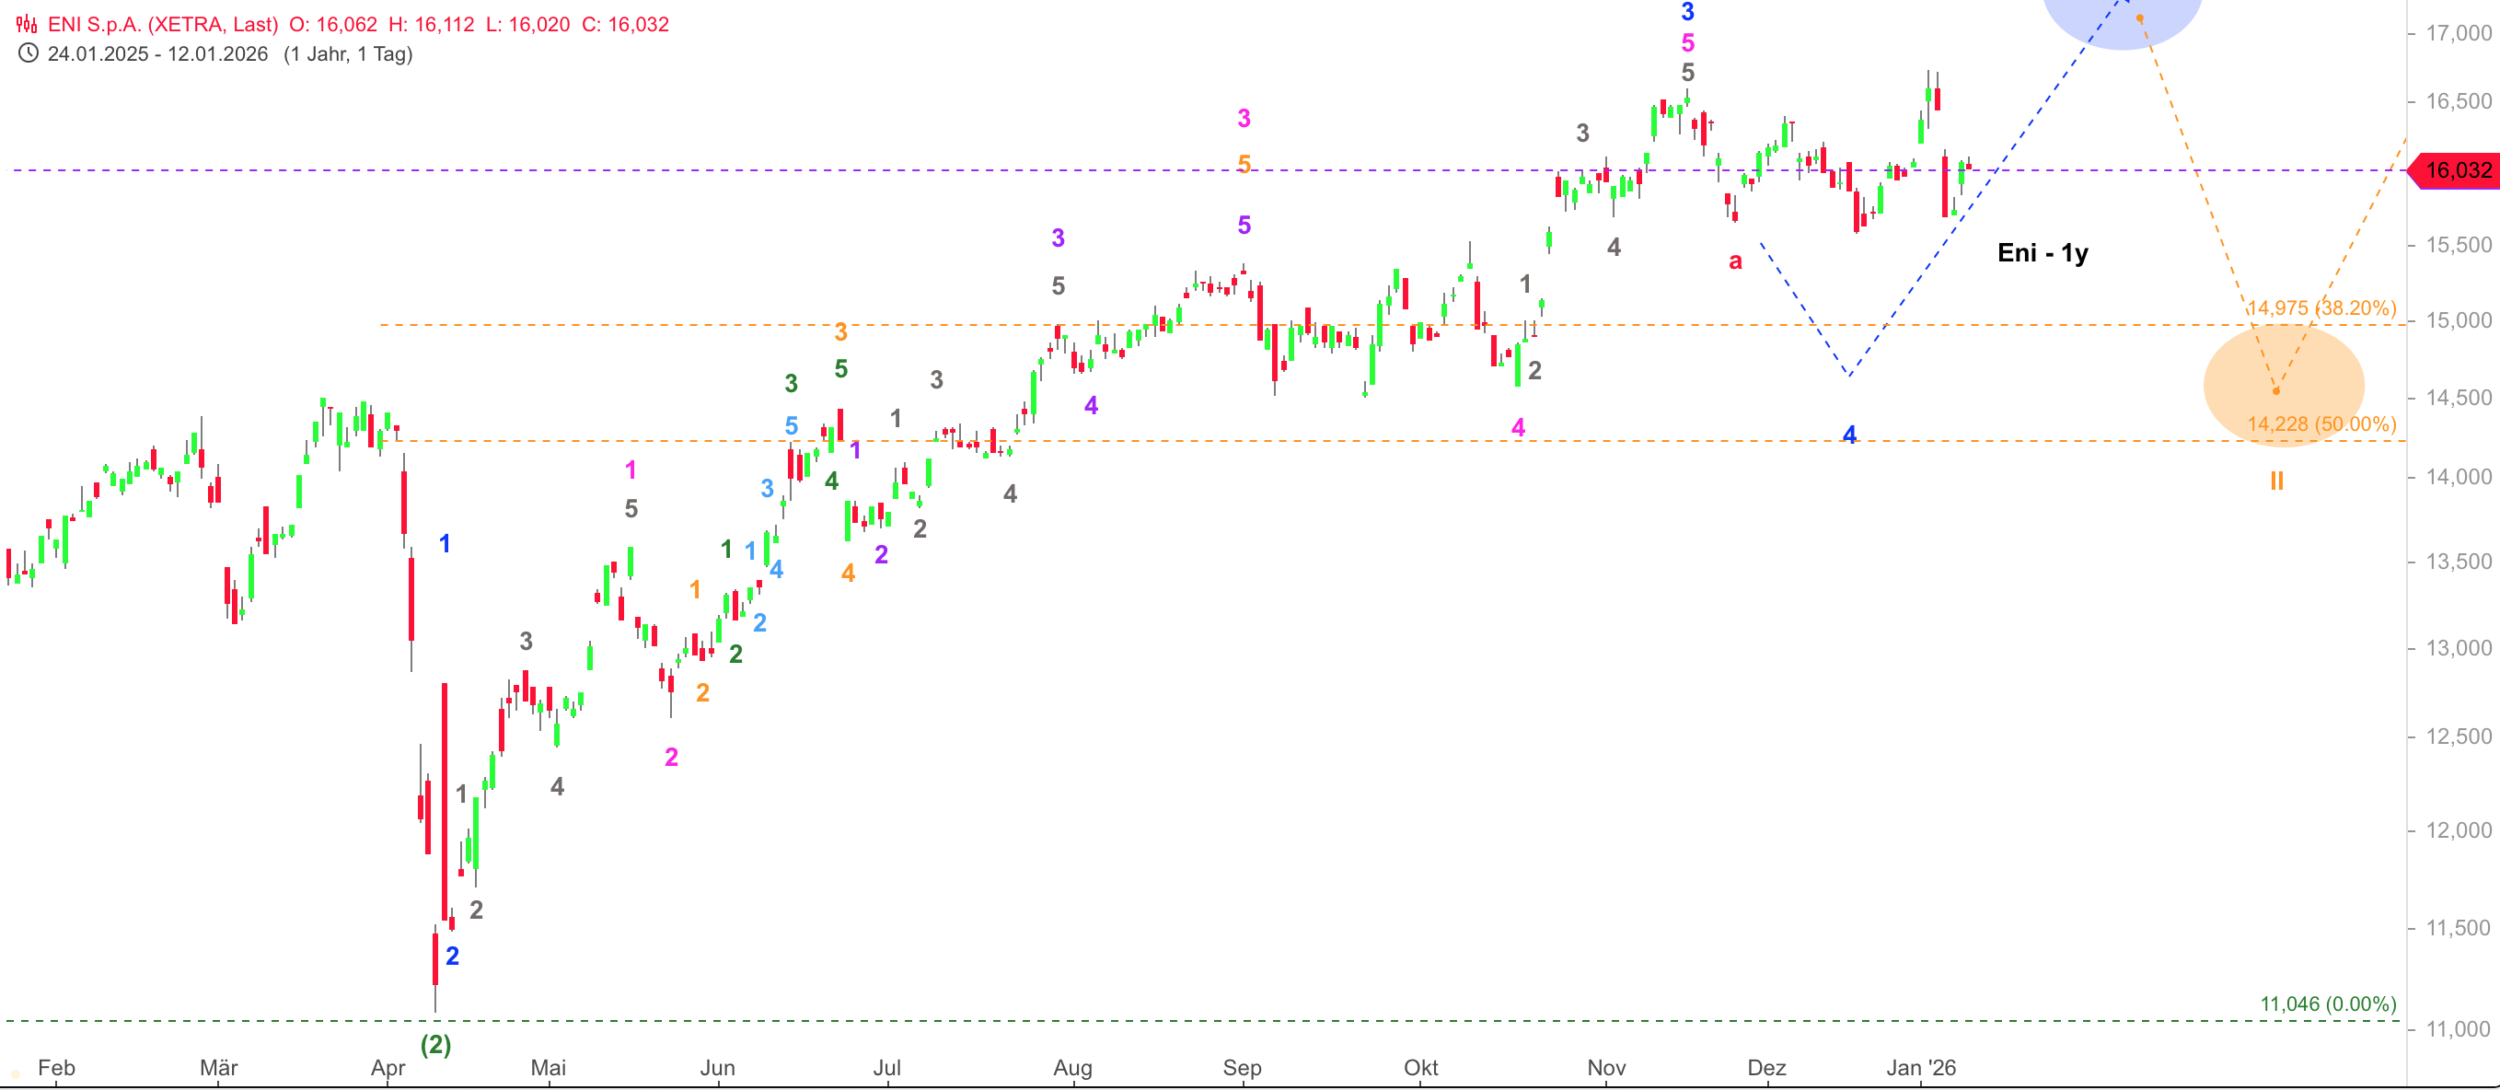Click the red 16,032 current price tag
Screen dimensions: 2500x1090
tap(2457, 170)
